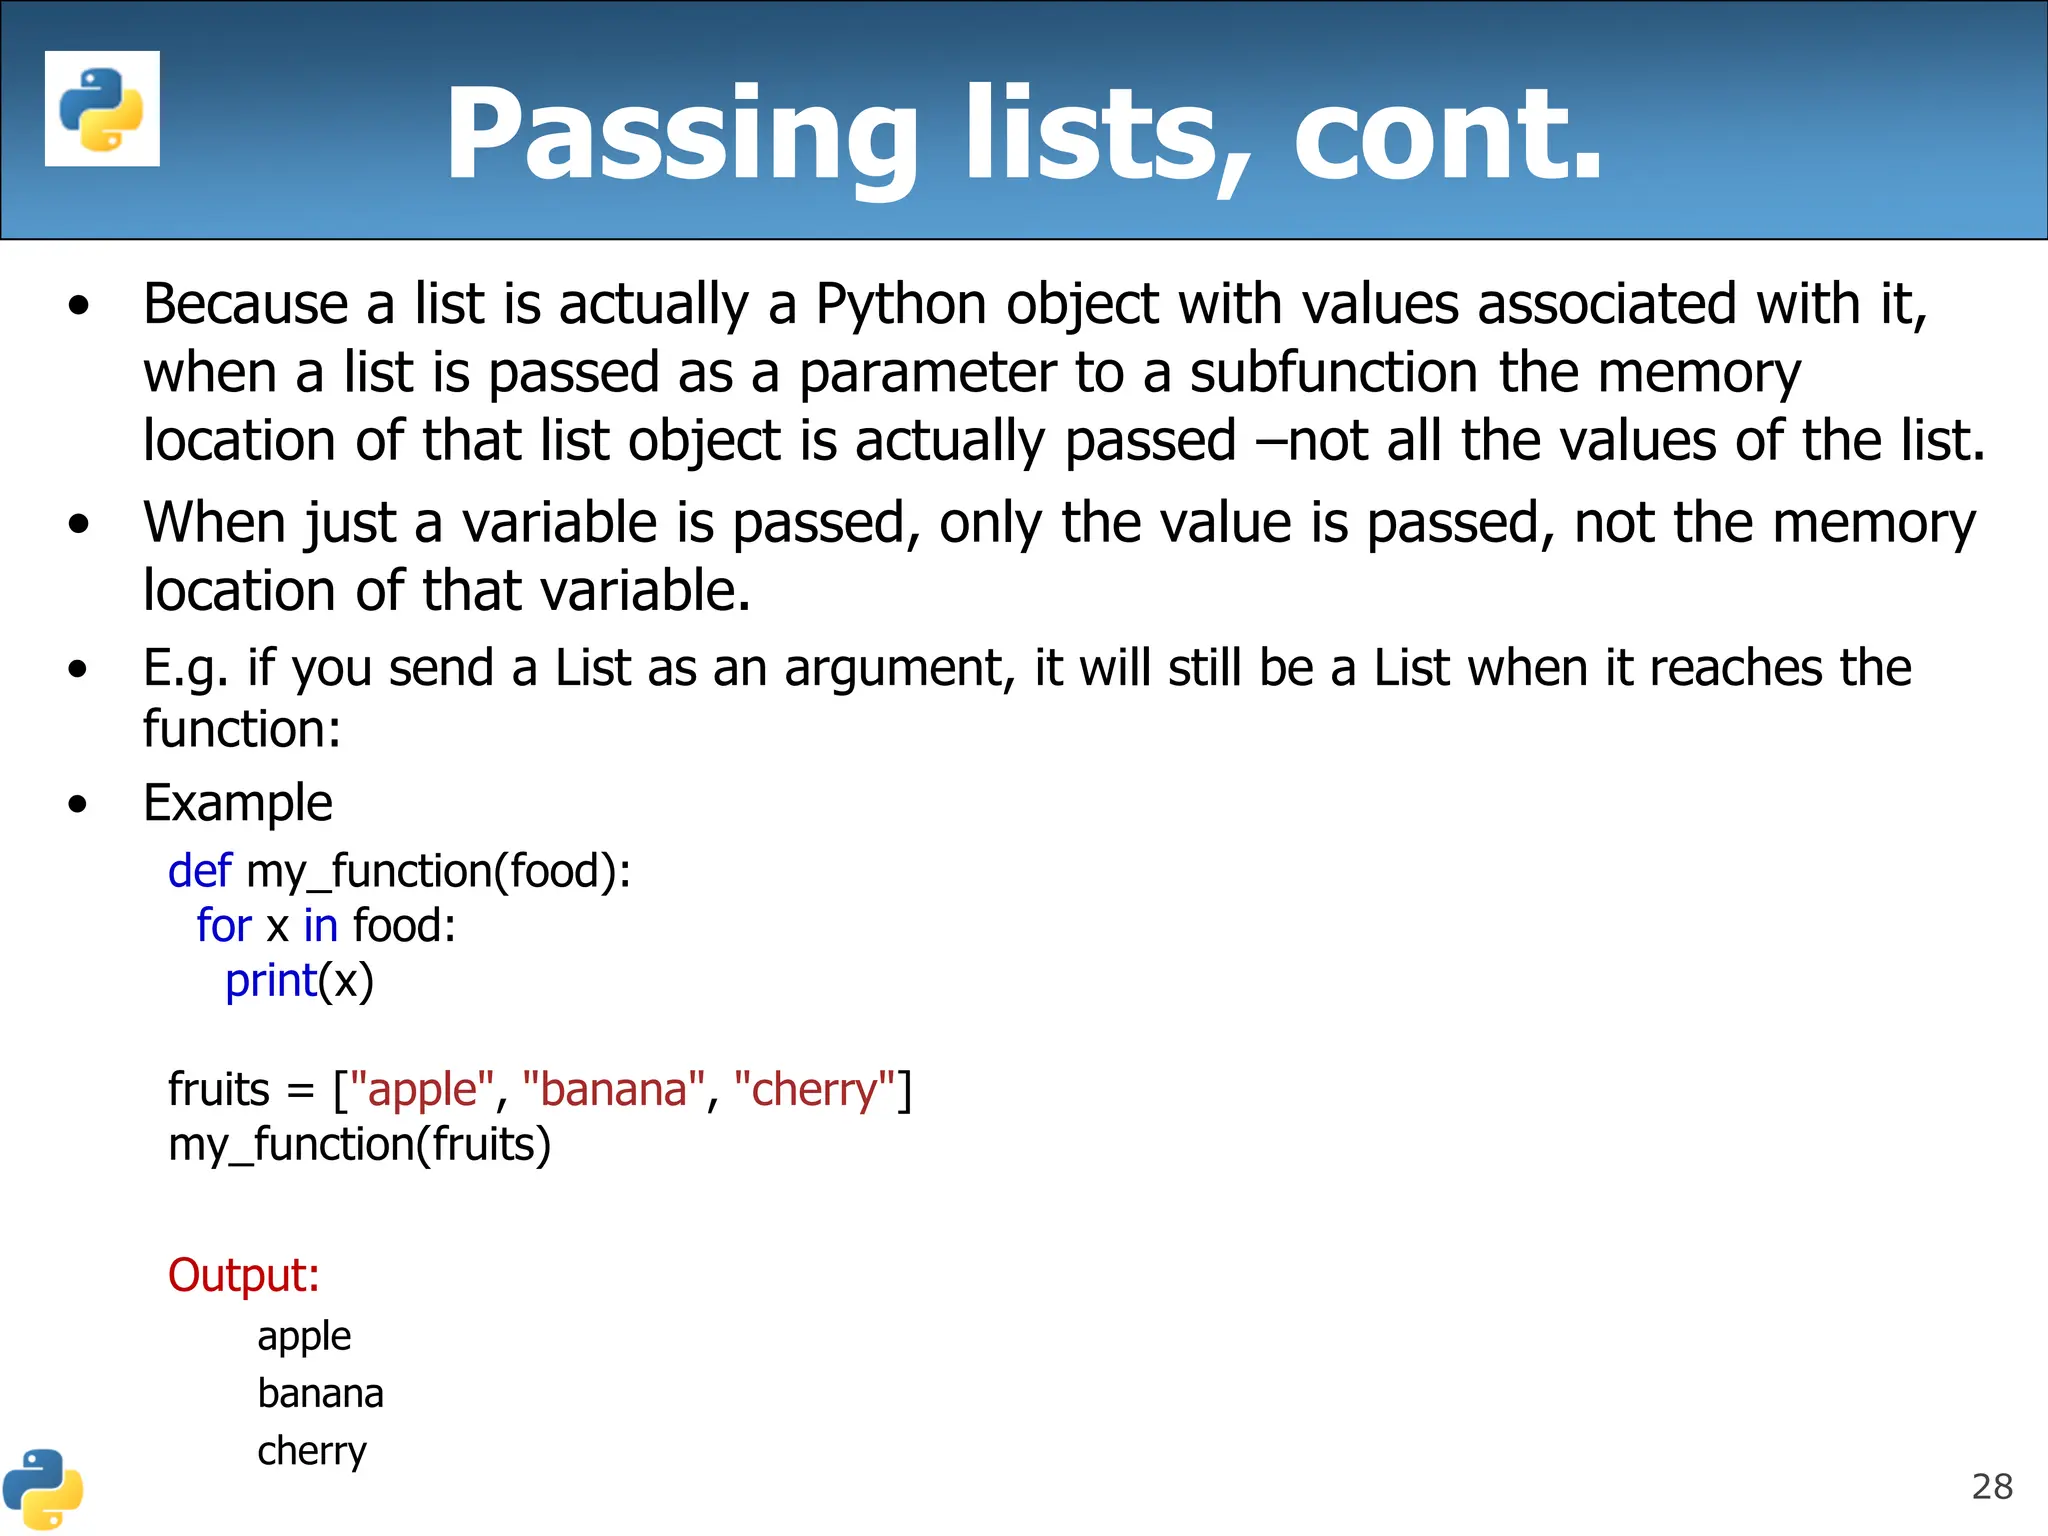This screenshot has width=2048, height=1536.
Task: Click the slide number 28
Action: coord(1992,1487)
